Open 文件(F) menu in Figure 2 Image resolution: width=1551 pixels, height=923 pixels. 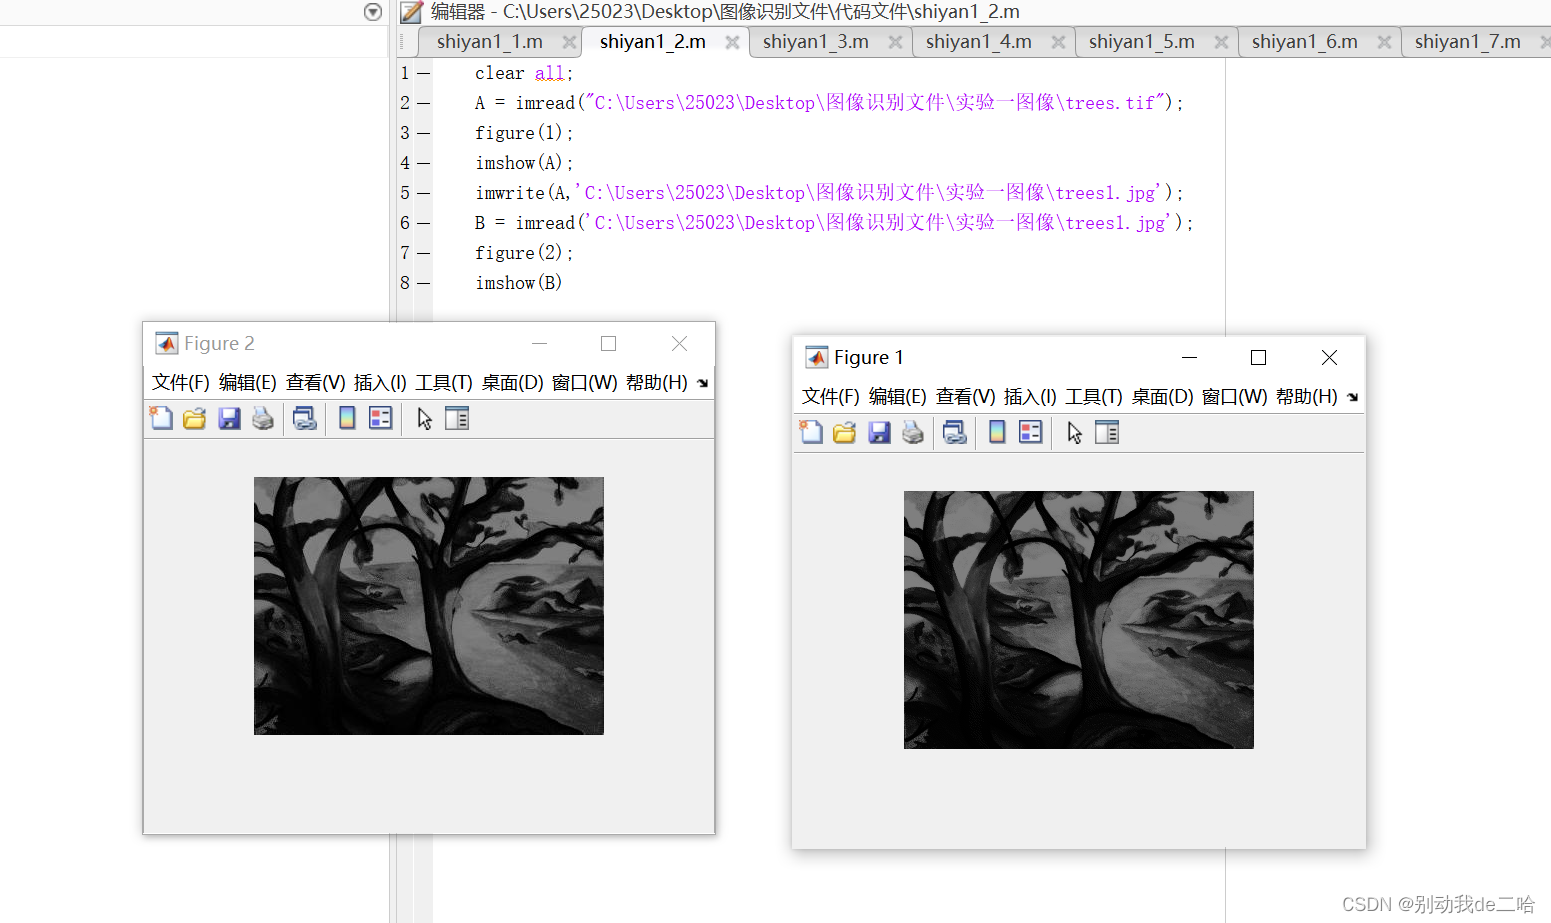pyautogui.click(x=181, y=383)
